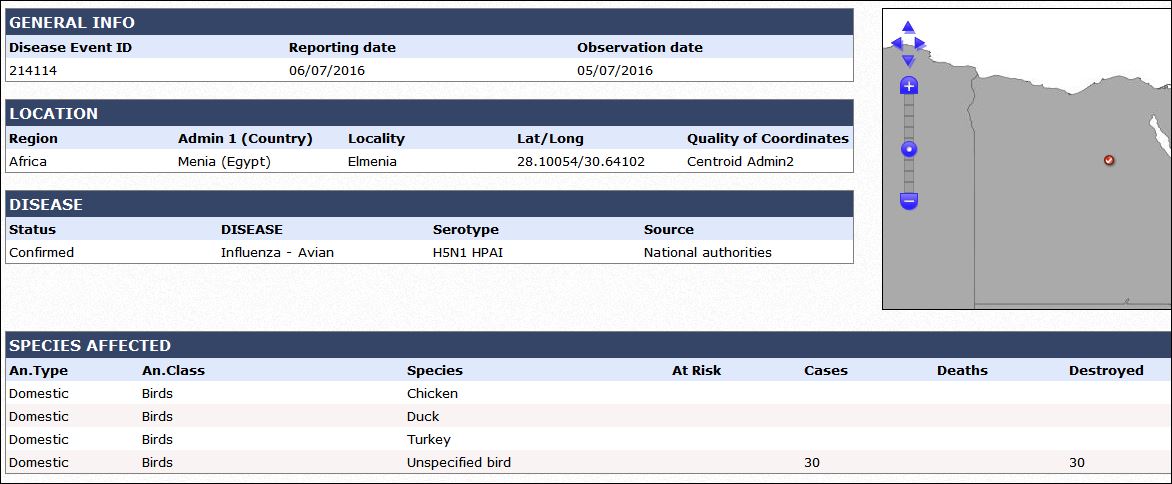The image size is (1172, 484).
Task: Pan the map right with arrow
Action: tap(920, 43)
